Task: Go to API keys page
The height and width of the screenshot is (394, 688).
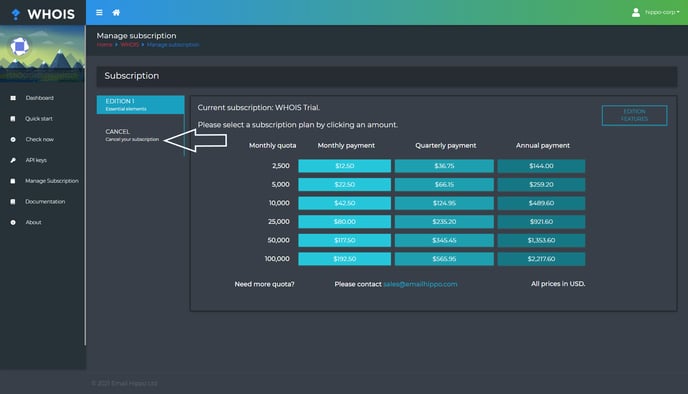Action: pyautogui.click(x=36, y=160)
